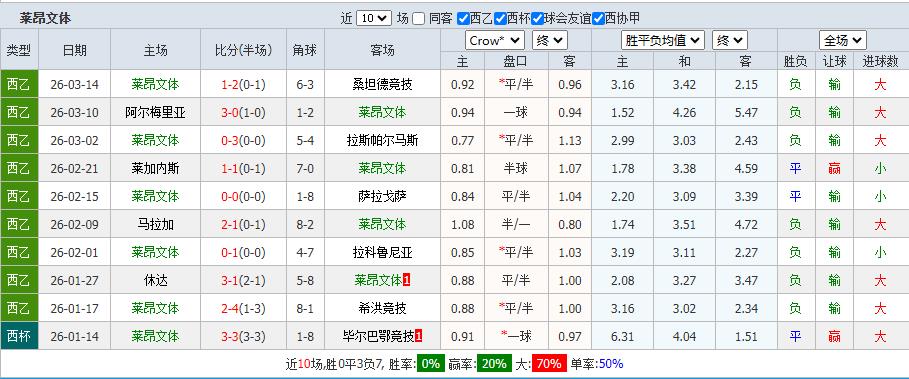Click the 70% 大 rate badge
Viewport: 909px width, 379px height.
click(x=549, y=364)
